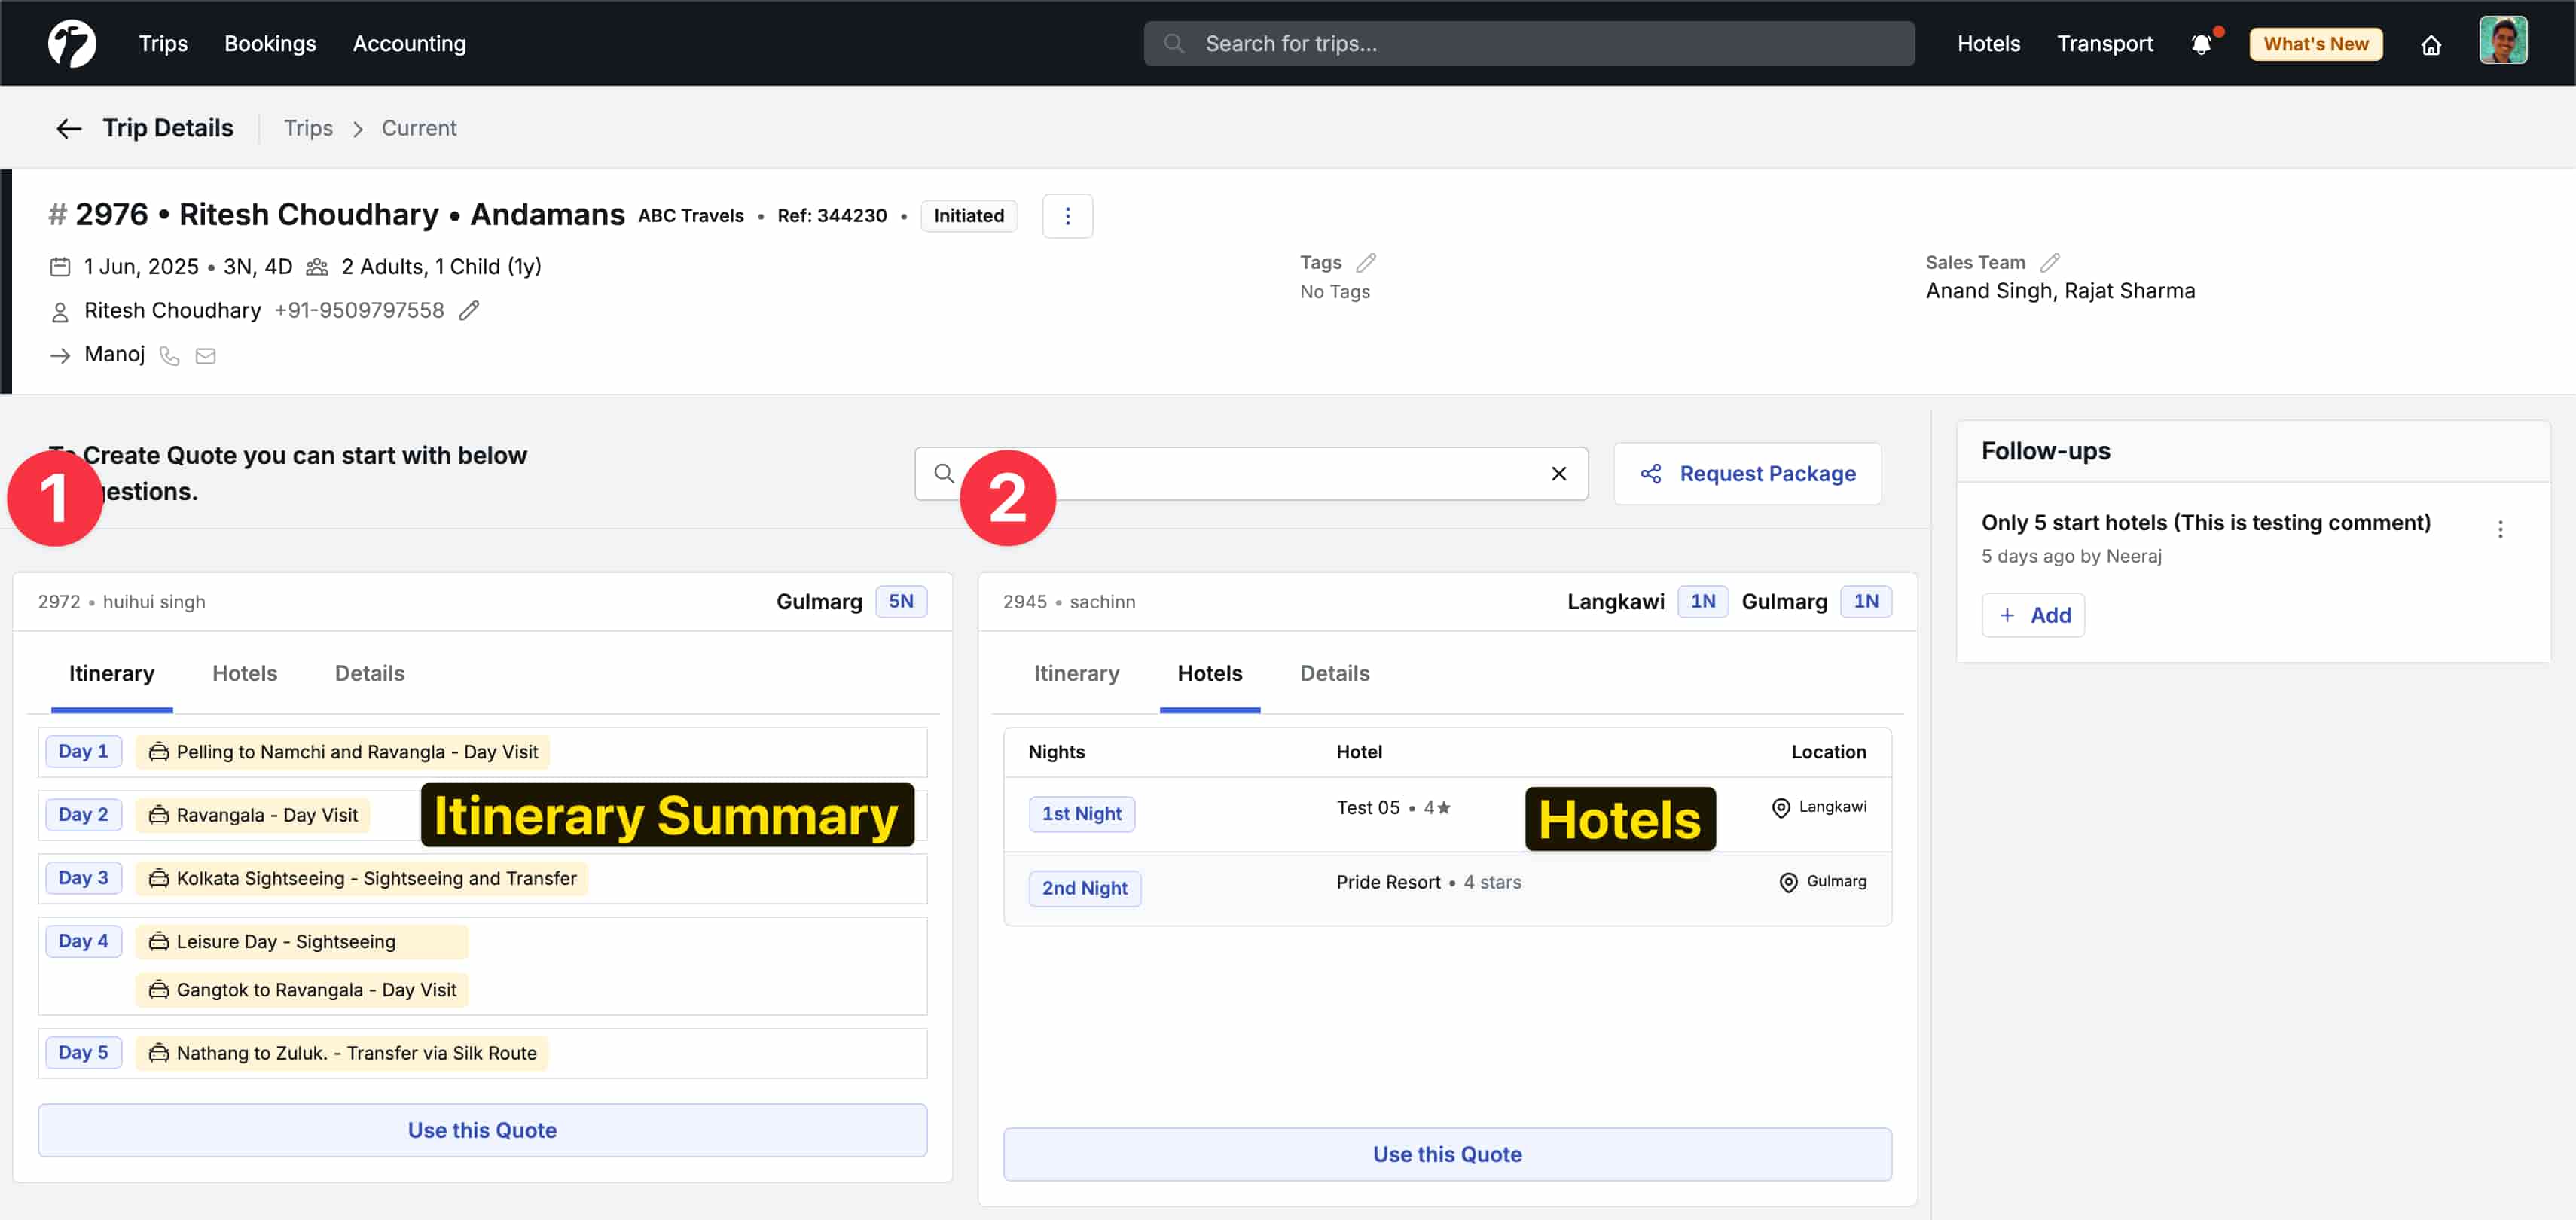This screenshot has height=1220, width=2576.
Task: Clear the quote search field using the X icon
Action: click(1559, 473)
